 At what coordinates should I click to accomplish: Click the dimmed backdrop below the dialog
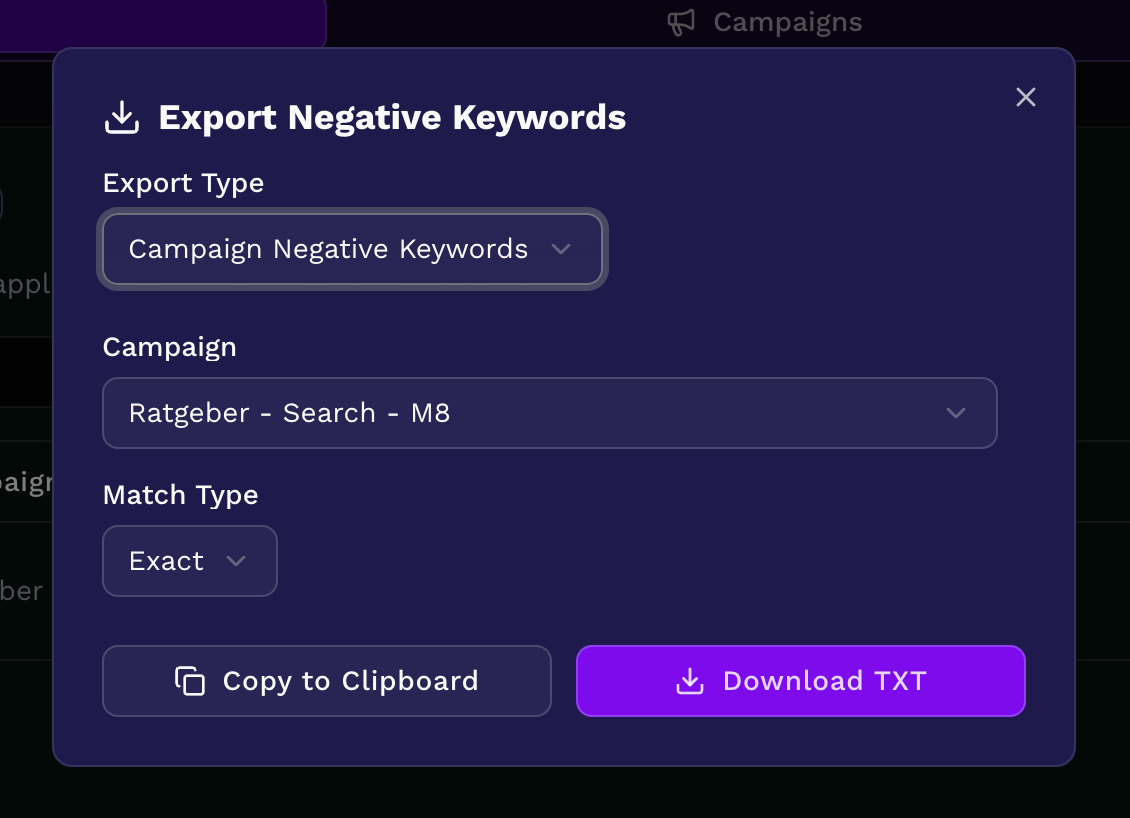(x=565, y=793)
